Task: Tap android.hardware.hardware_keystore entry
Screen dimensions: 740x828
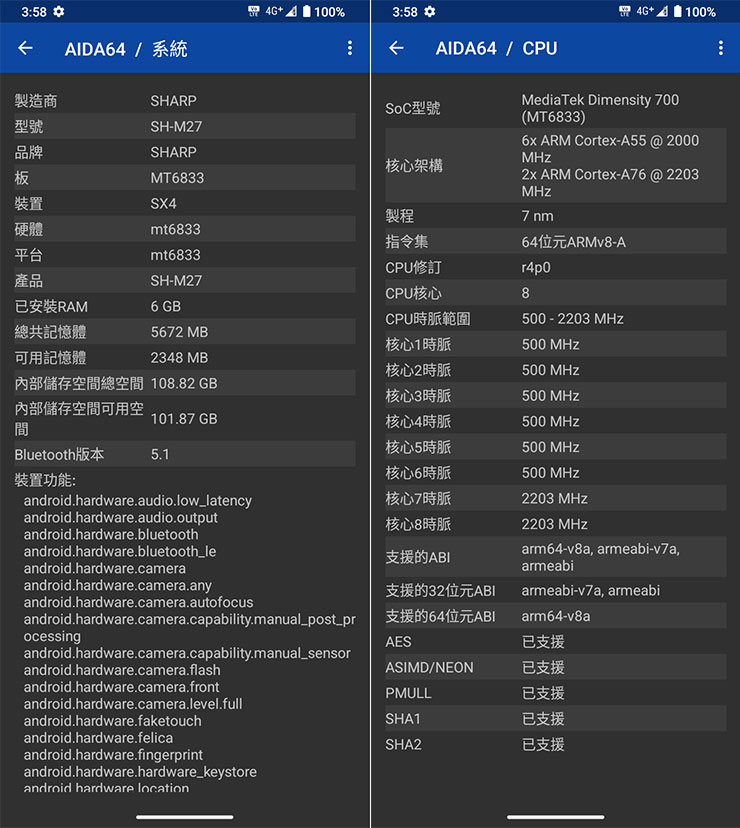Action: coord(140,771)
